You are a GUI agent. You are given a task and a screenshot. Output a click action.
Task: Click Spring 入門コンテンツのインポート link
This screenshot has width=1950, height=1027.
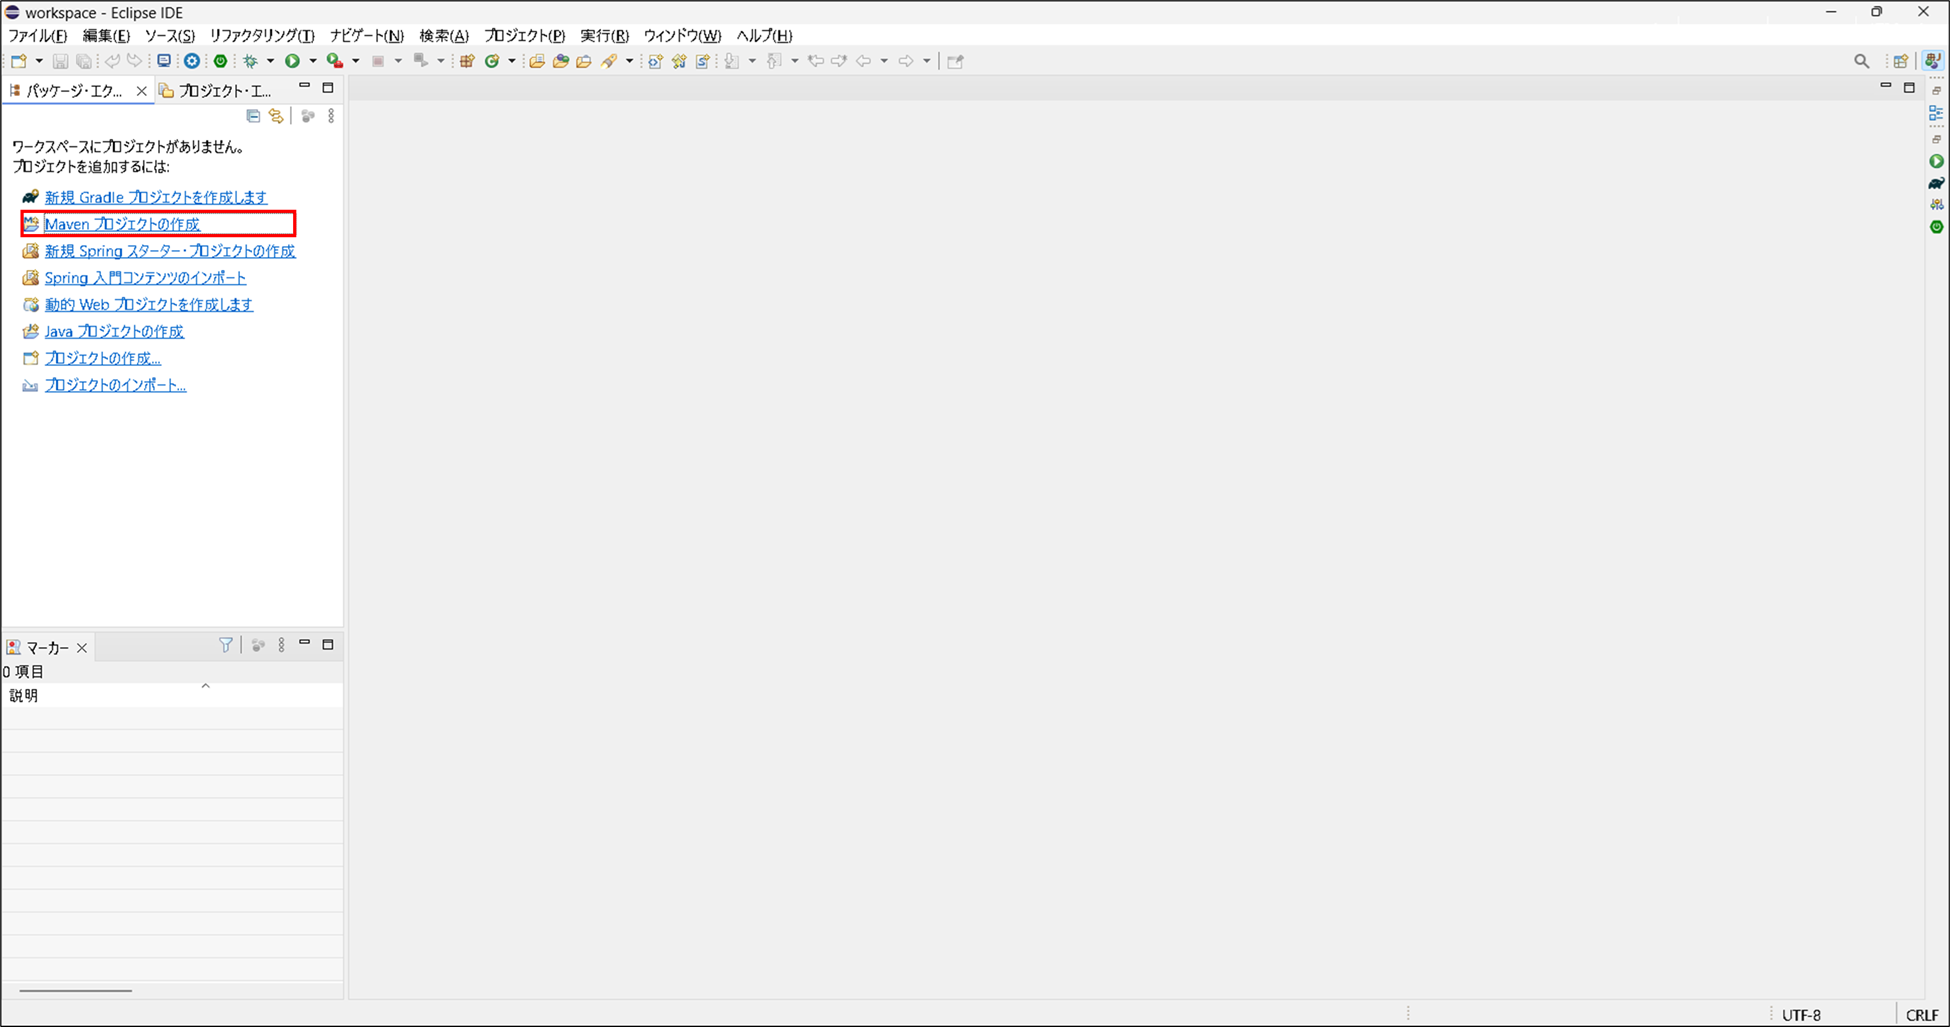click(x=145, y=278)
